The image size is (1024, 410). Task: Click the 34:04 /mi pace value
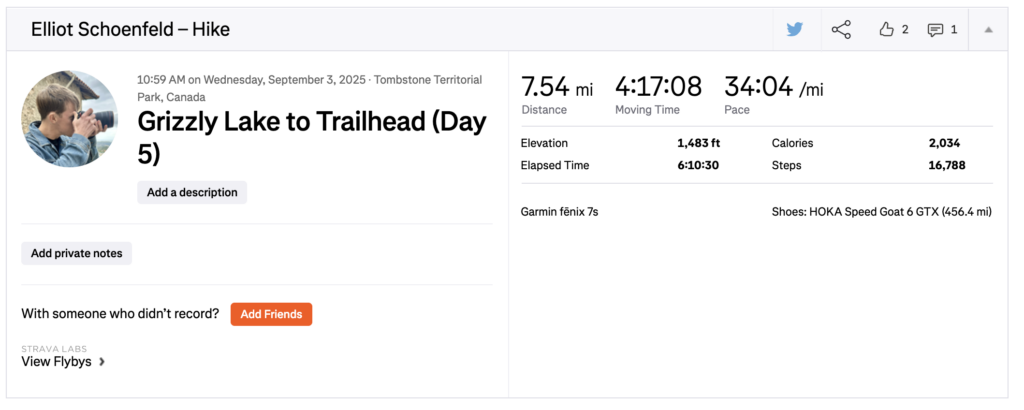coord(773,87)
